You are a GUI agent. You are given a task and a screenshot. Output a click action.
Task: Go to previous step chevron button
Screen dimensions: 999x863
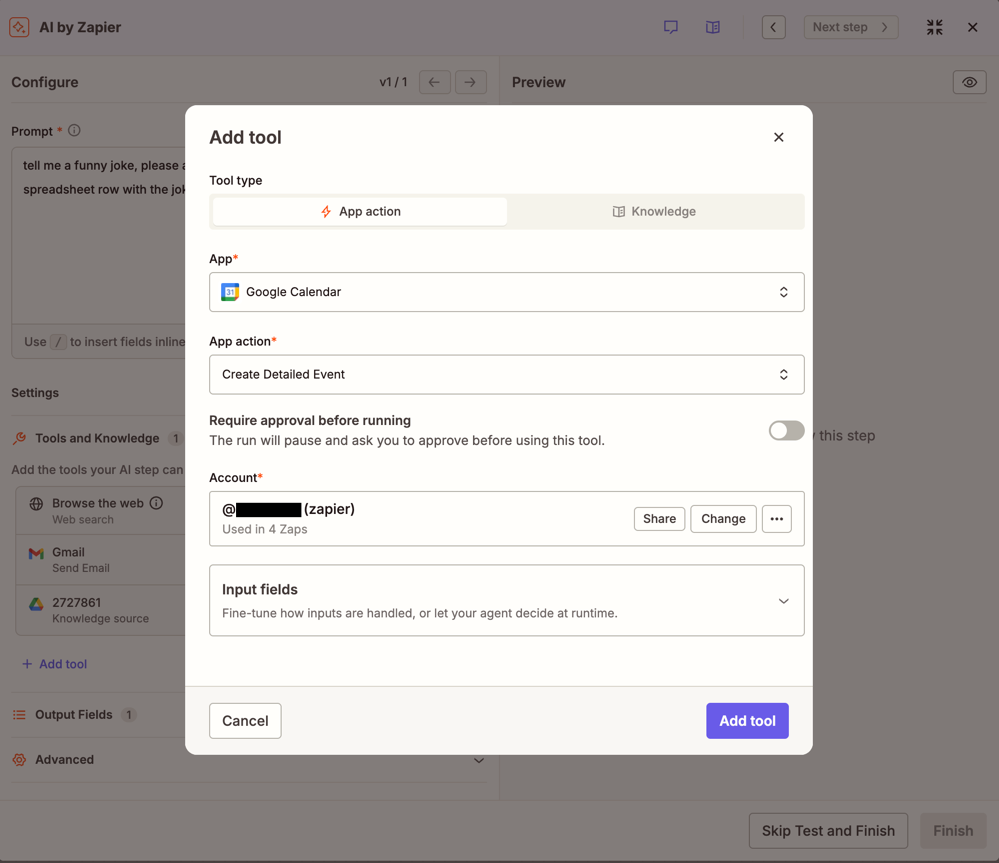tap(773, 27)
